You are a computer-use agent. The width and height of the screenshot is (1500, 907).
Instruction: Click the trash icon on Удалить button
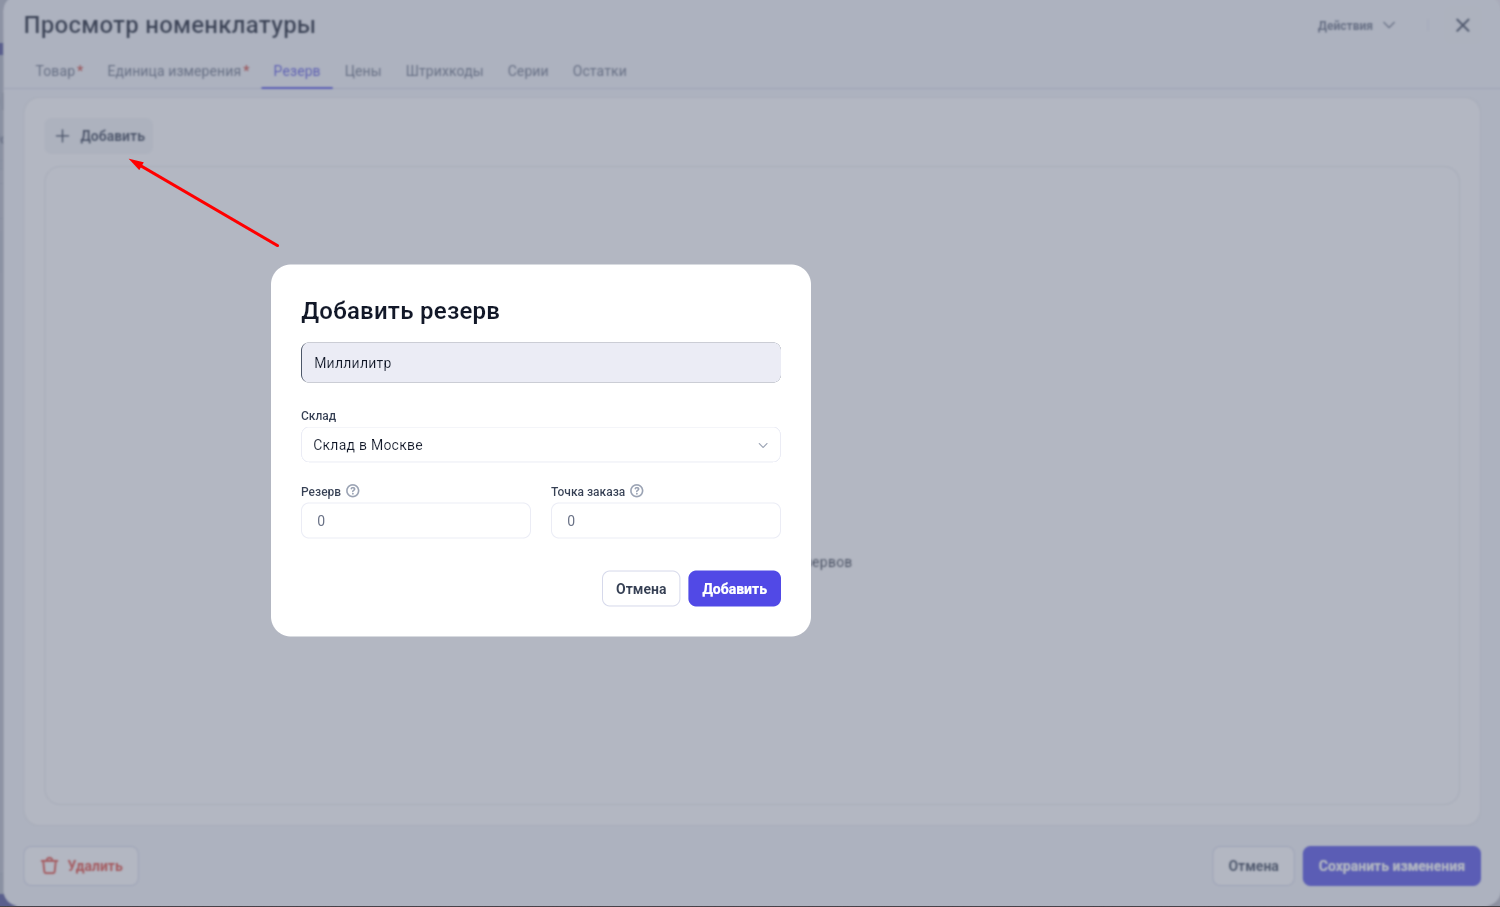tap(50, 866)
